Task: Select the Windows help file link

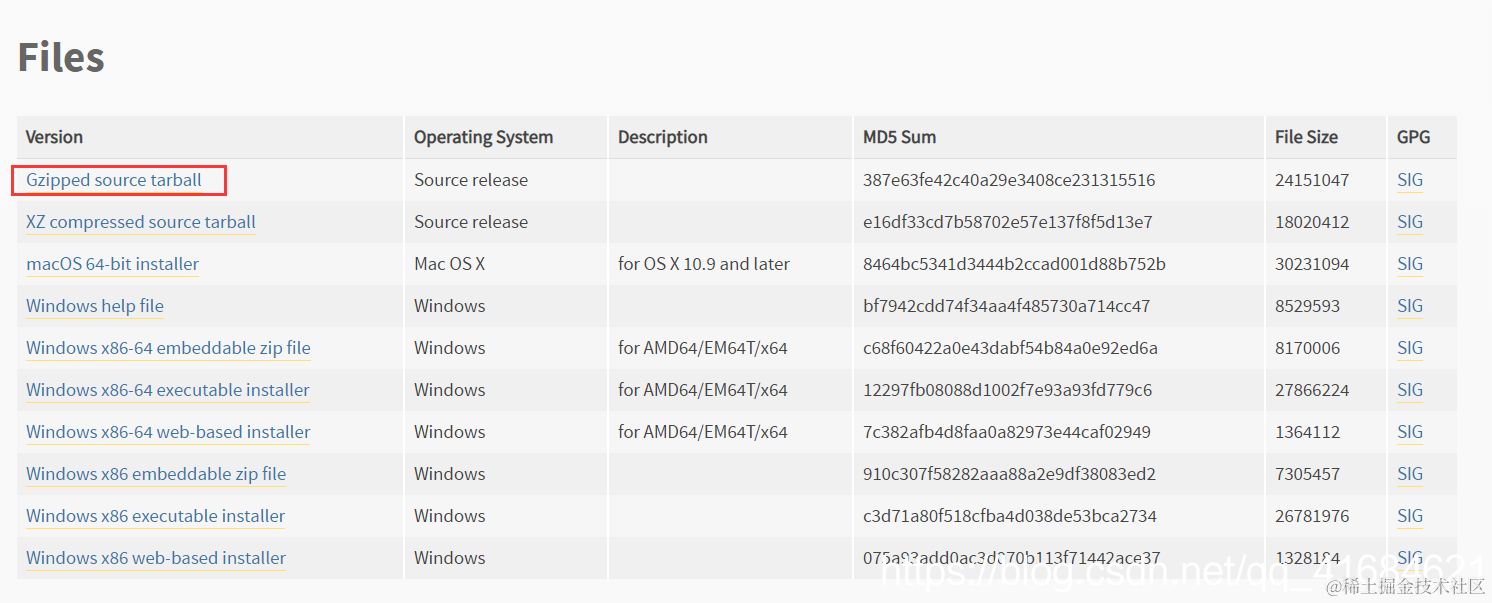Action: 95,306
